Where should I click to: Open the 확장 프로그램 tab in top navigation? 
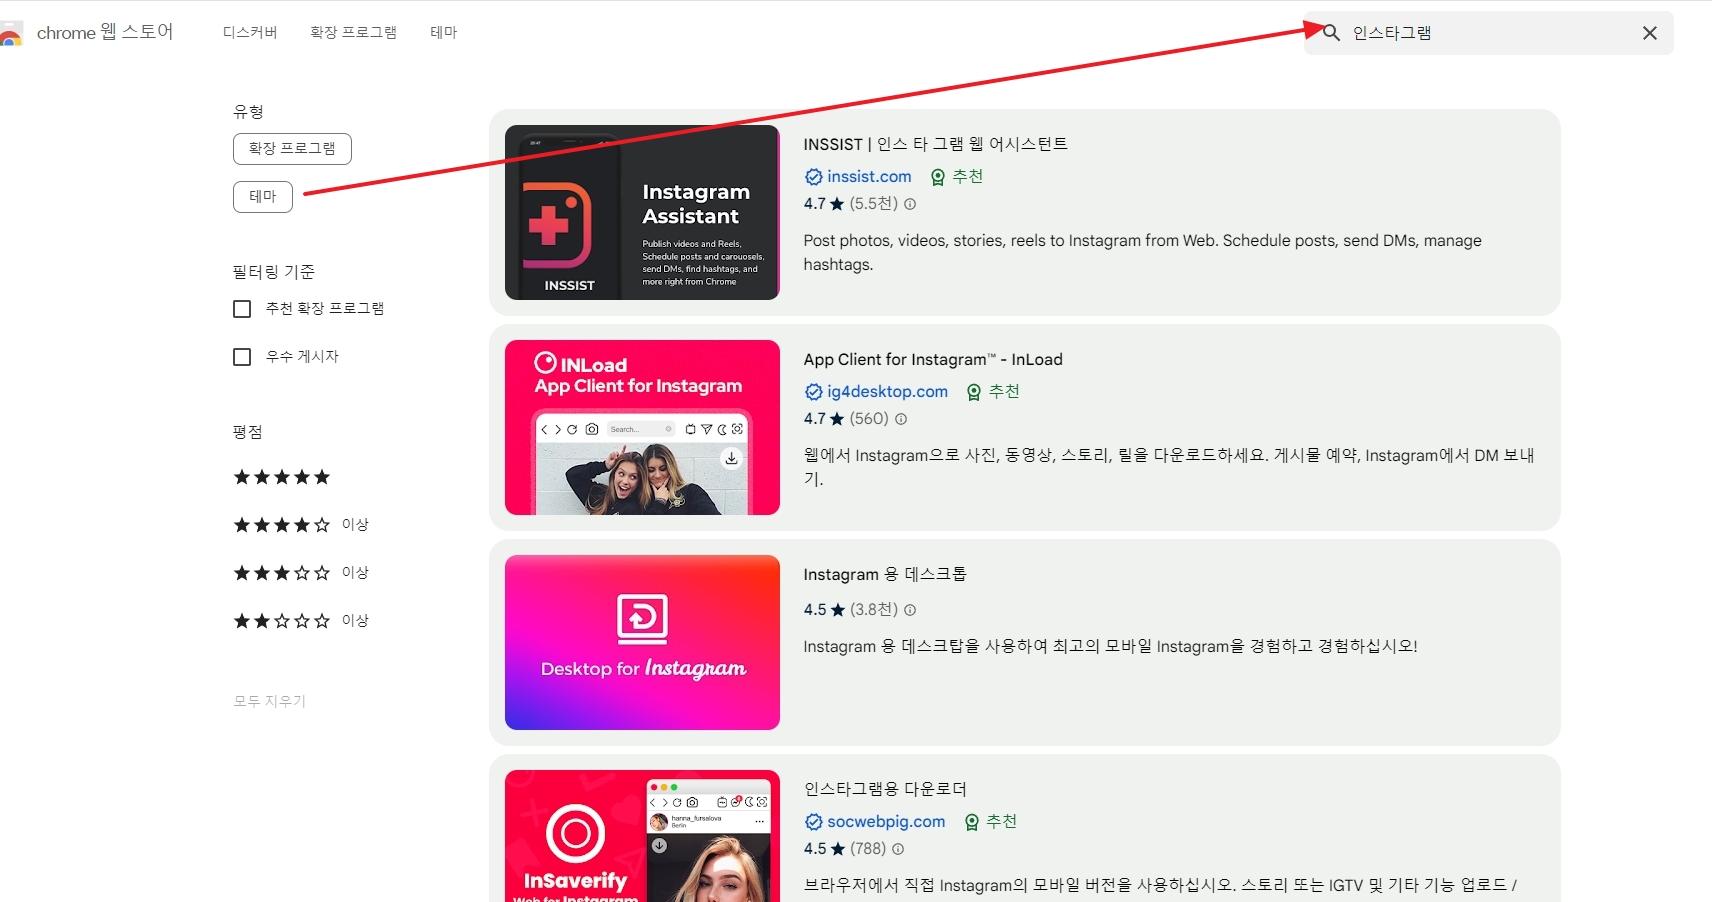tap(353, 33)
